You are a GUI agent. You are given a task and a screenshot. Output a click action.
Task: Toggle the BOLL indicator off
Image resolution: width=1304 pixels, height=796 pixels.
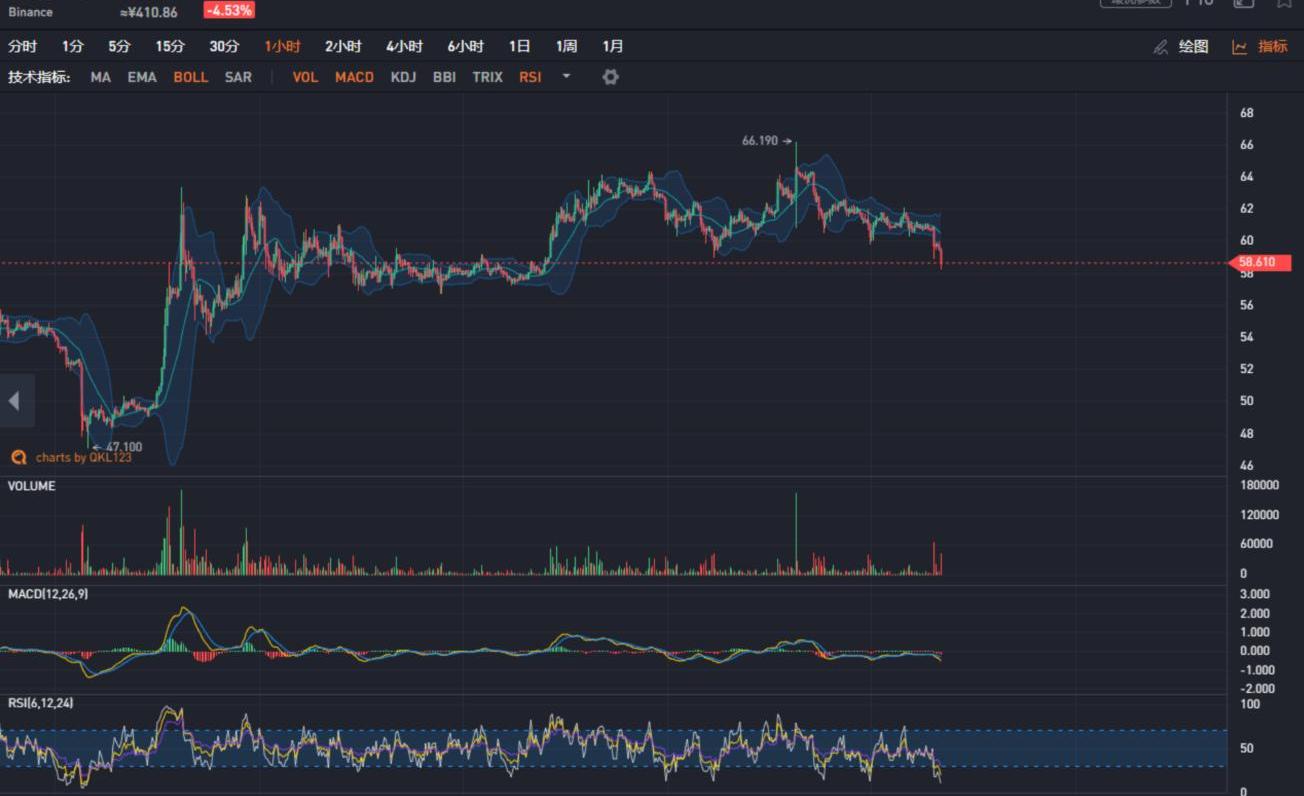pyautogui.click(x=190, y=77)
